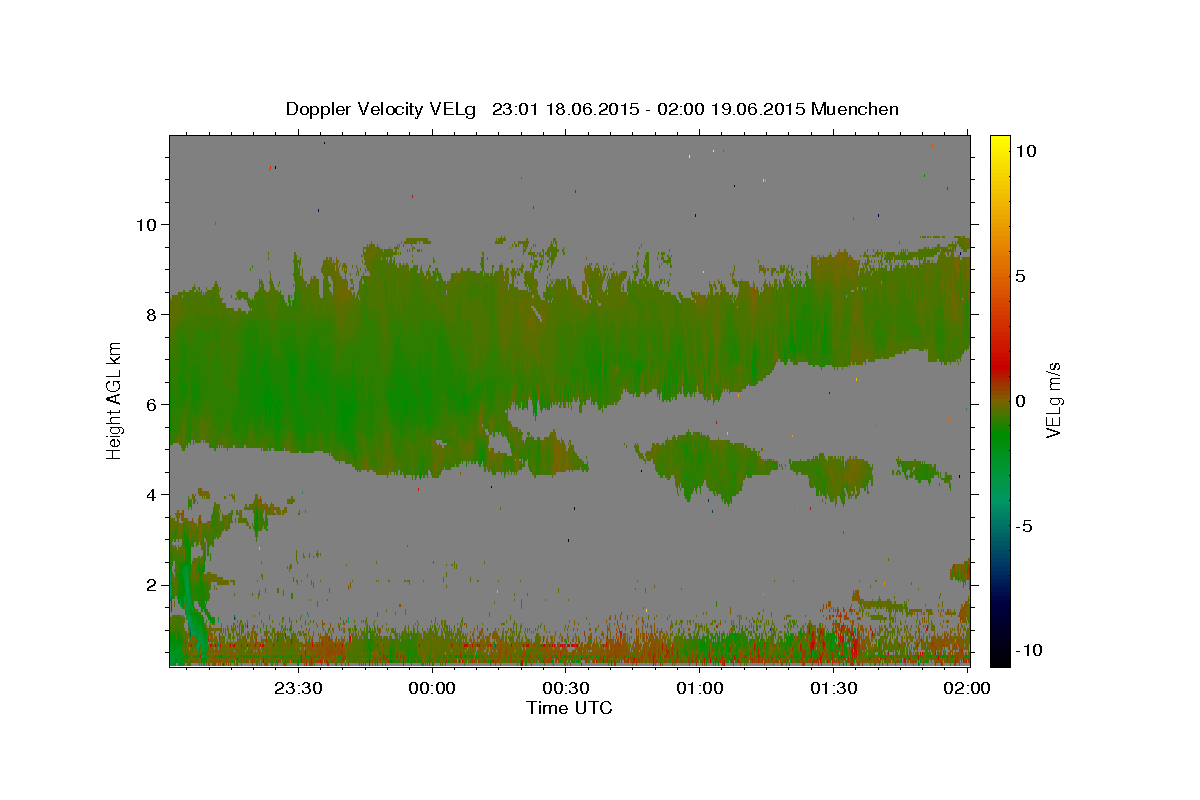
Task: Click the word 'Muenchen' in the title
Action: (x=856, y=109)
